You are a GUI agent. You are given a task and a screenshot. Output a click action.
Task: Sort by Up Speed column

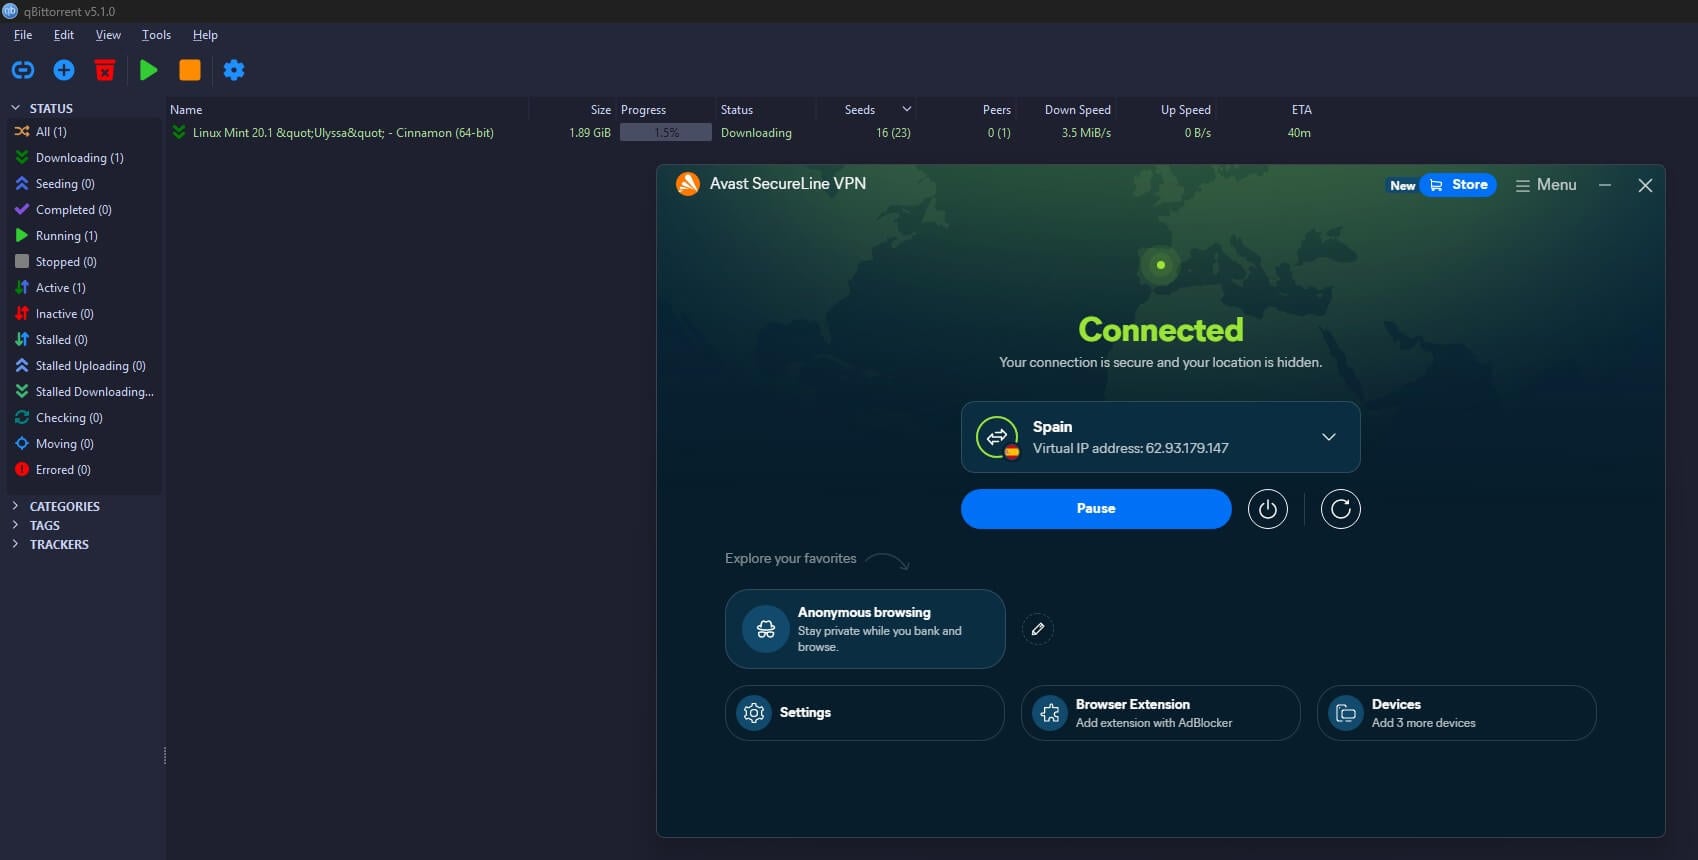[1186, 110]
